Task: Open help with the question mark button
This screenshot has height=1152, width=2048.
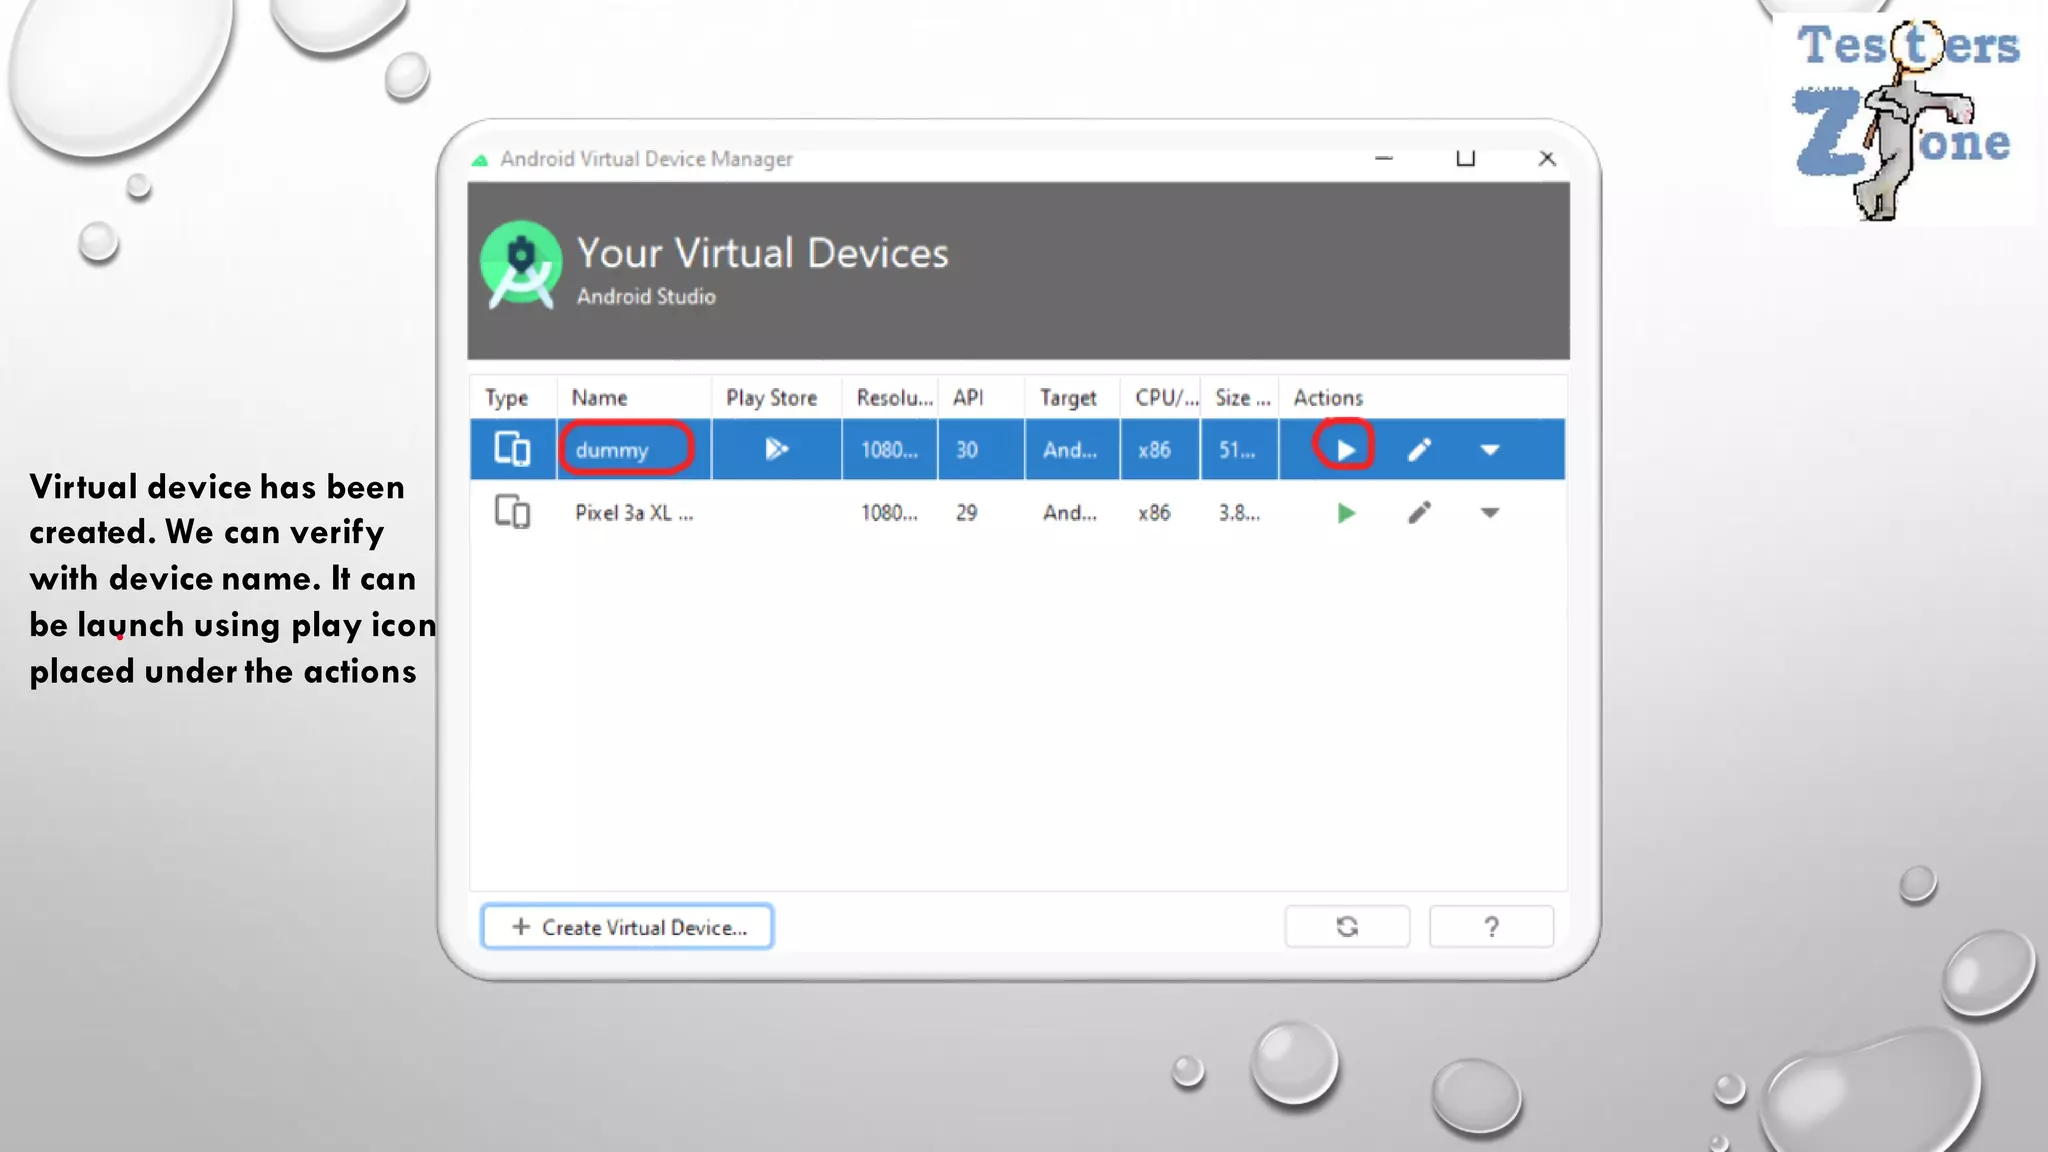Action: click(x=1491, y=927)
